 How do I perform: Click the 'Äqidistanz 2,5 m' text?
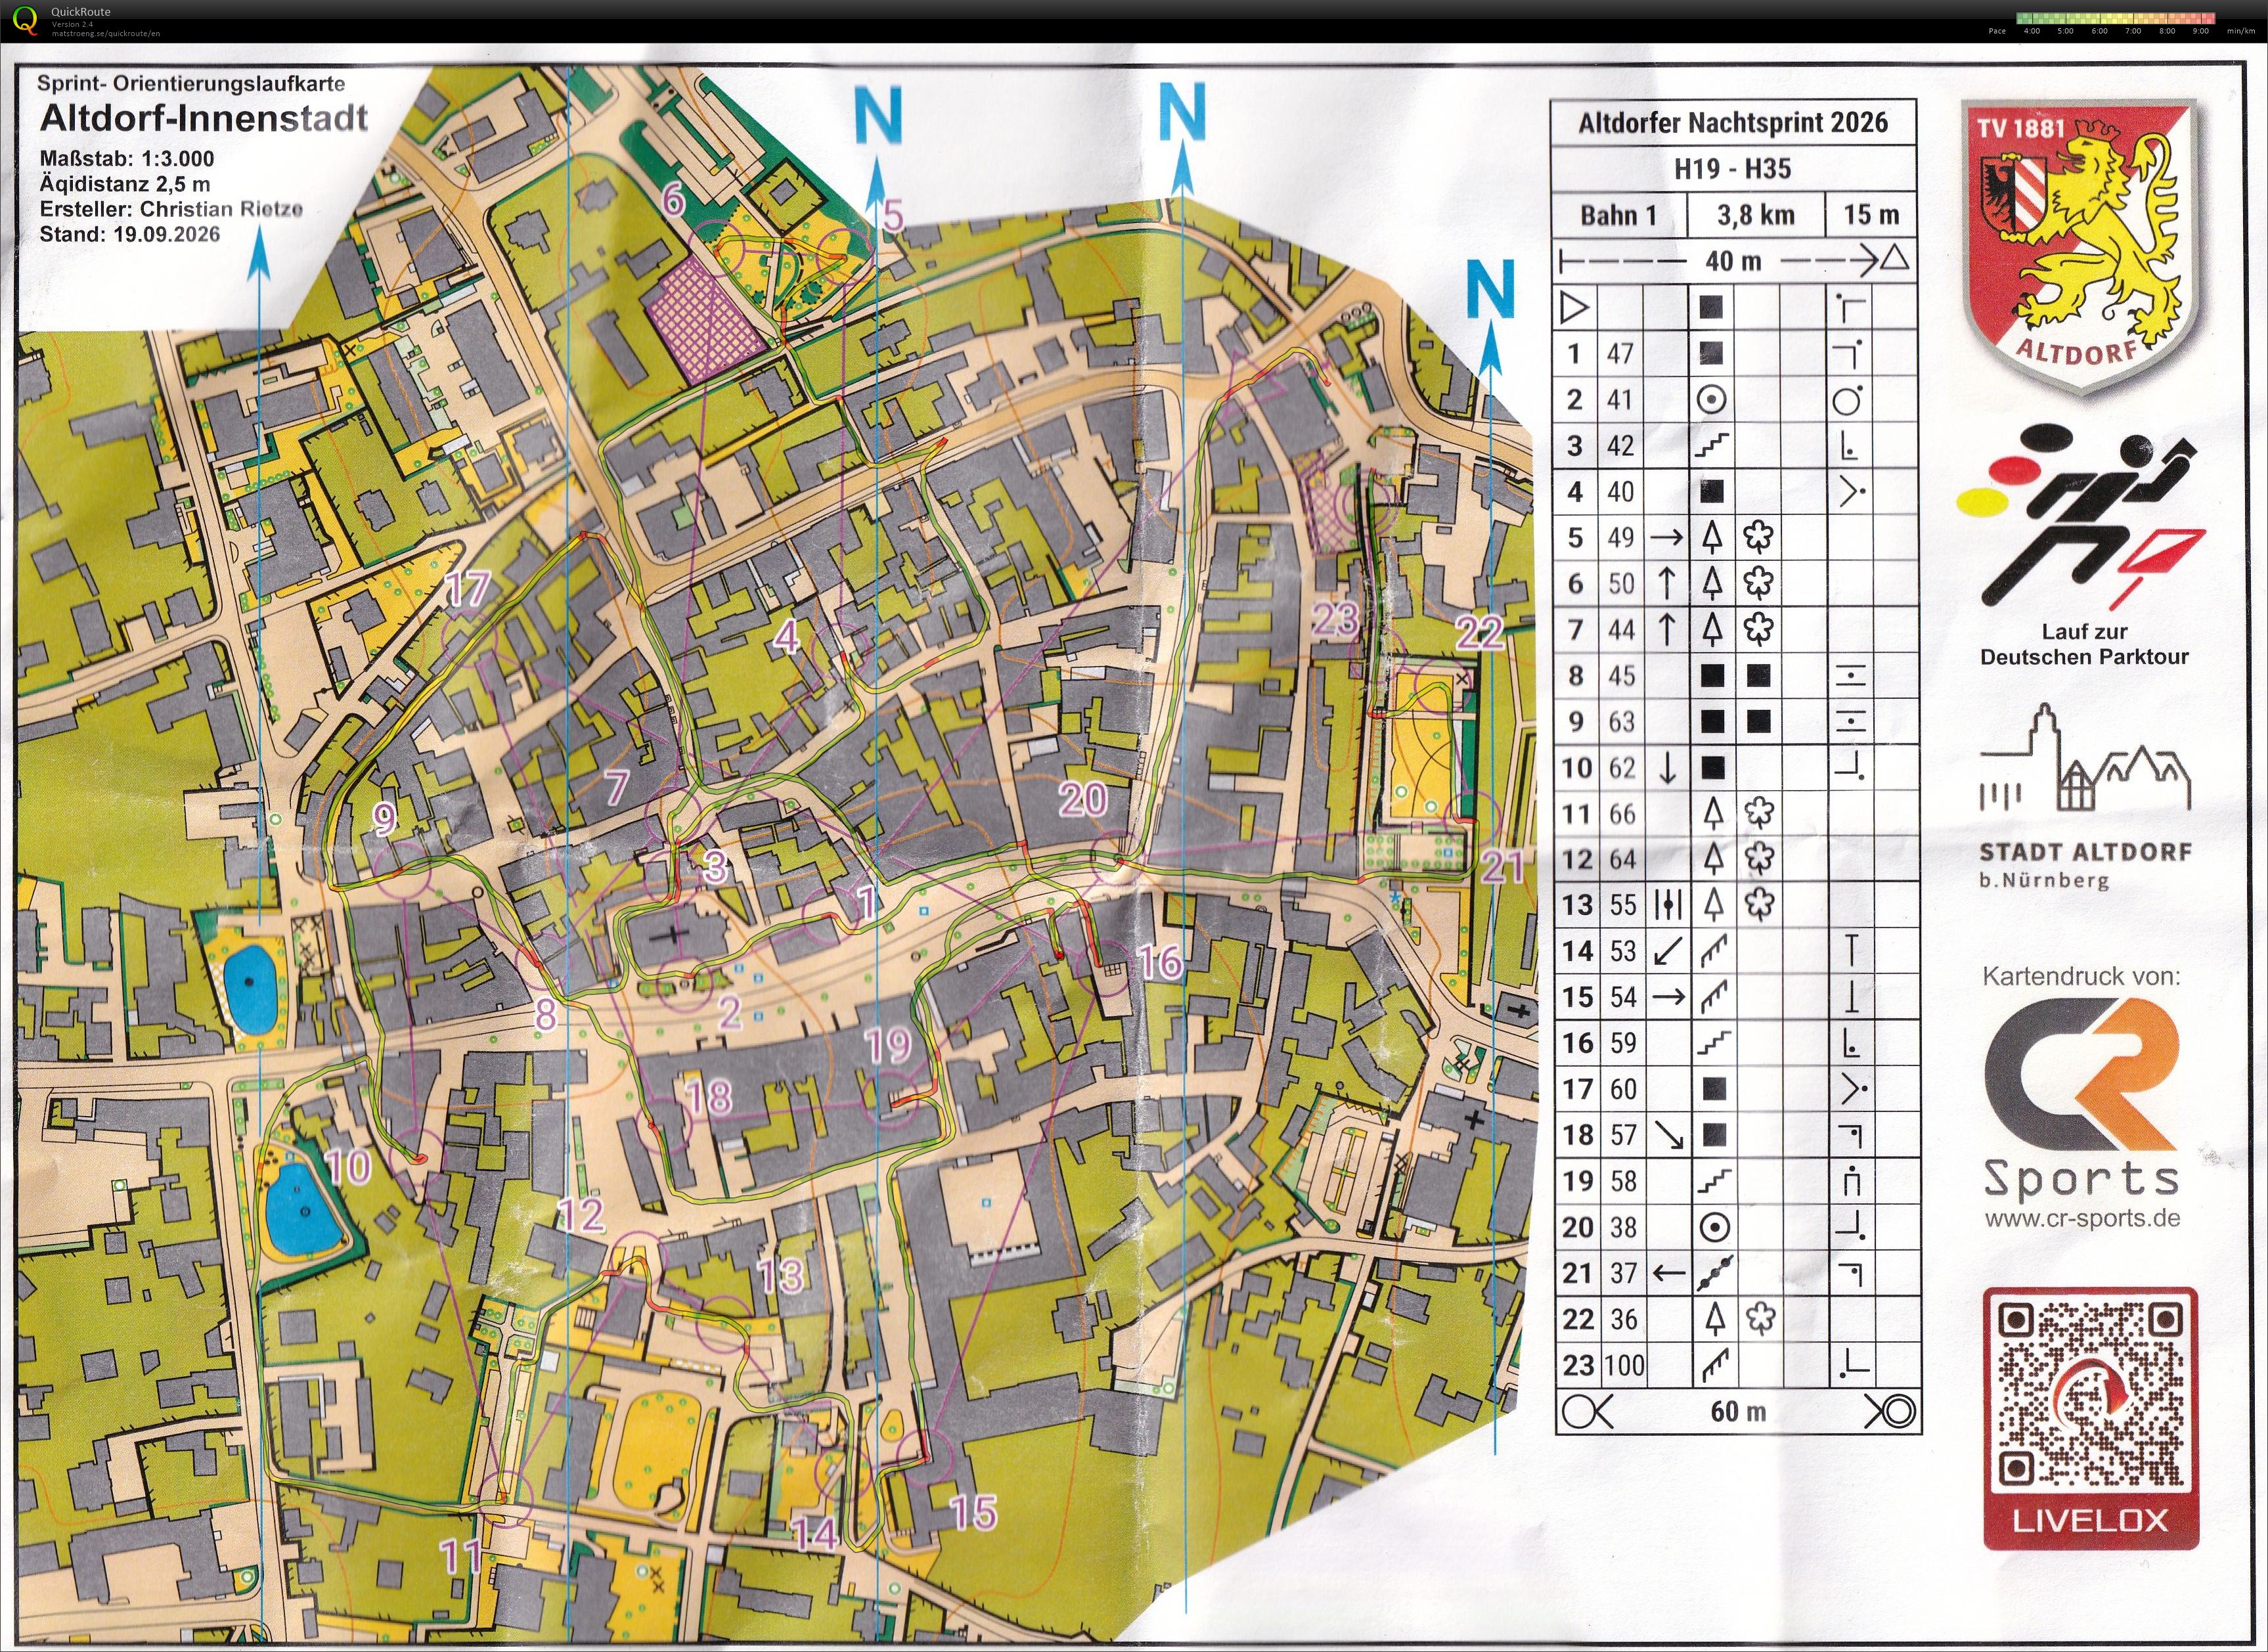click(x=125, y=184)
